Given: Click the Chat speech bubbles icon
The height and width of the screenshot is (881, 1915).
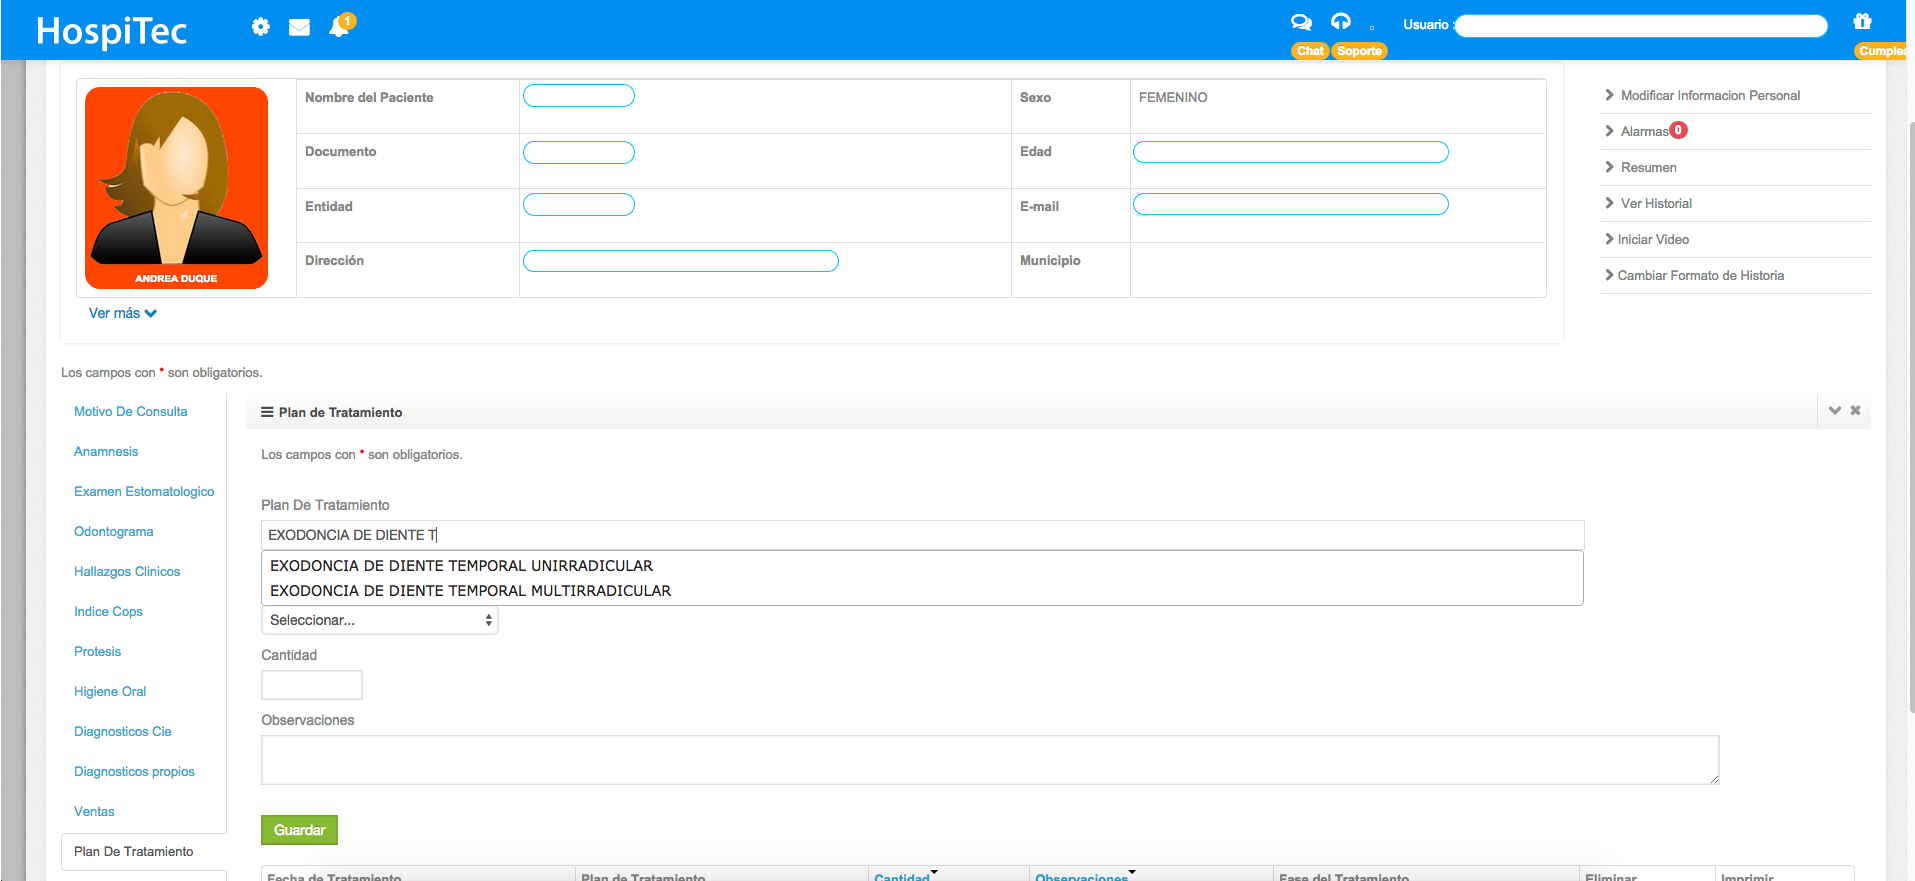Looking at the screenshot, I should click(1301, 22).
